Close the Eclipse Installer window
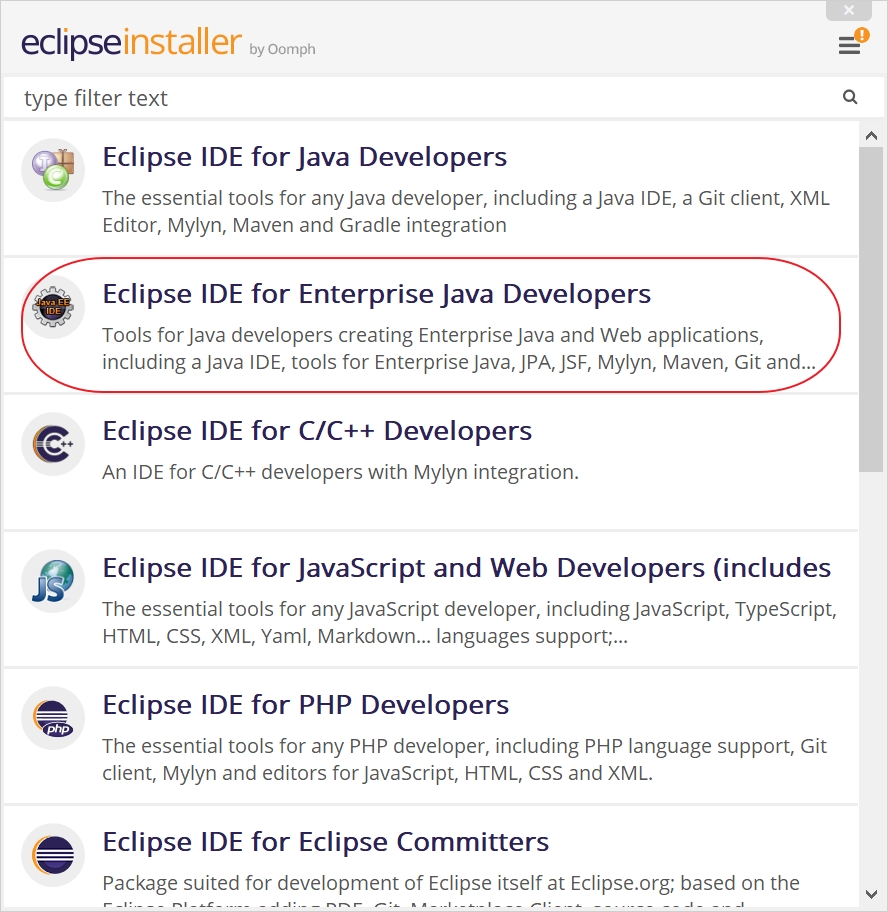The height and width of the screenshot is (912, 888). [x=849, y=10]
